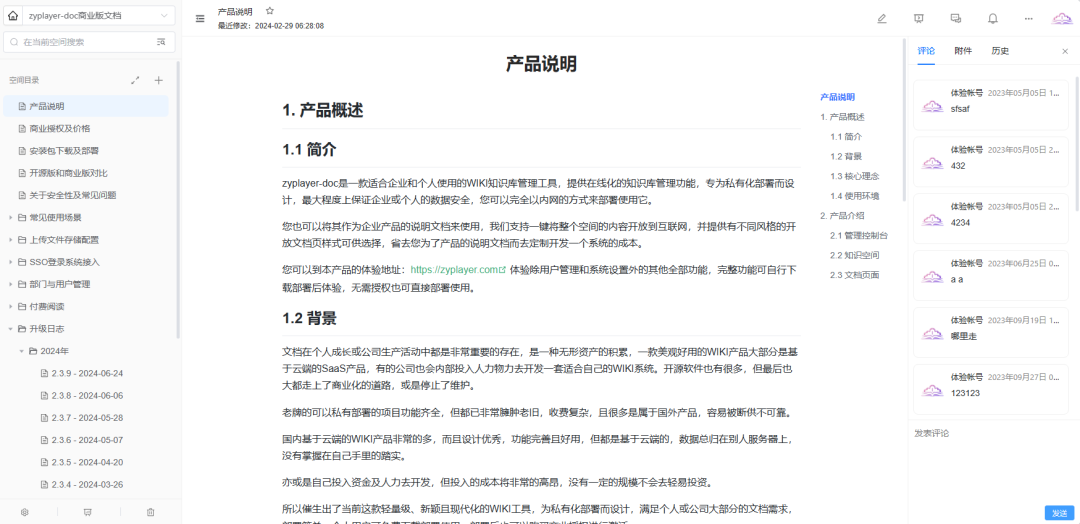Open changelog 2.3.8 - 2024-06-06
This screenshot has width=1080, height=524.
[86, 396]
